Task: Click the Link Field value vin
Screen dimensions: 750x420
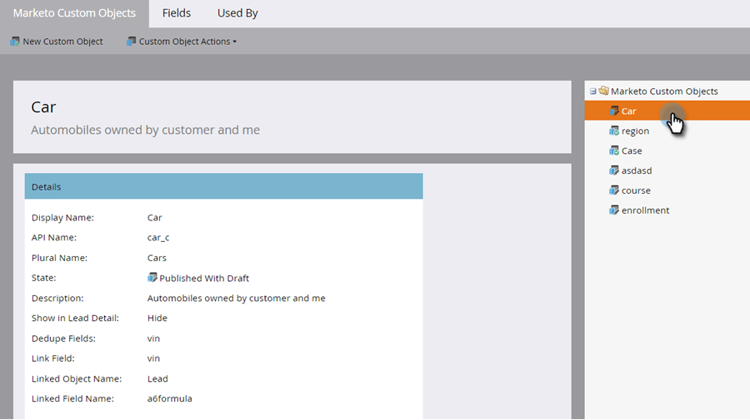Action: [154, 358]
